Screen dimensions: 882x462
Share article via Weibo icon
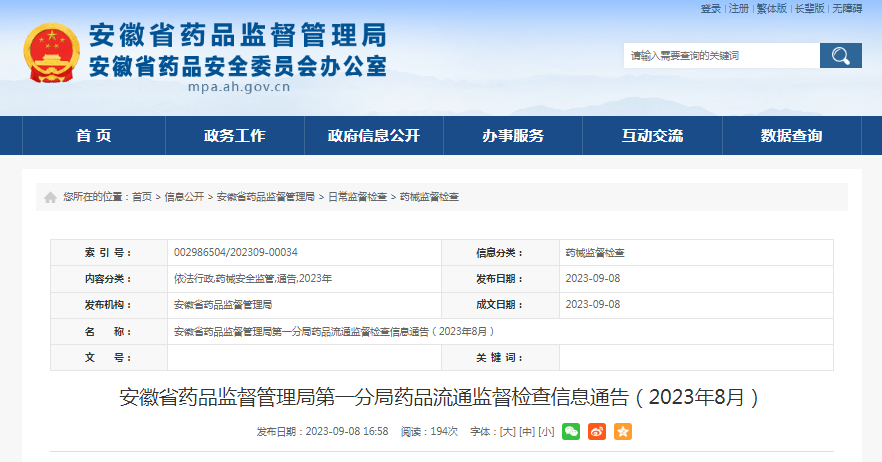click(597, 432)
